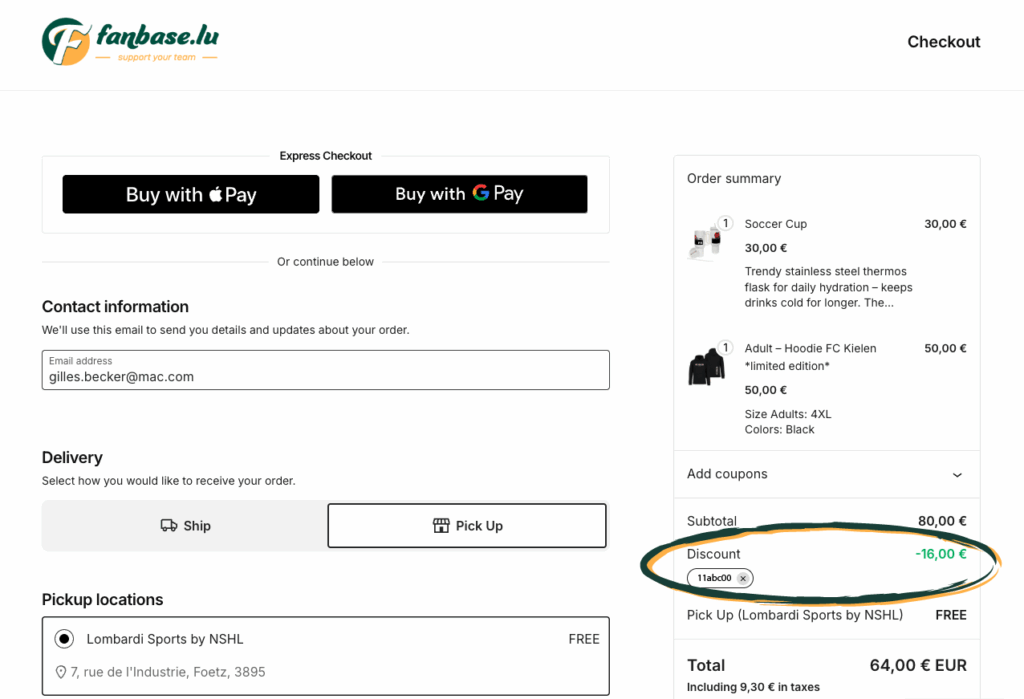
Task: Click the Soccer Cup product name
Action: coord(775,224)
